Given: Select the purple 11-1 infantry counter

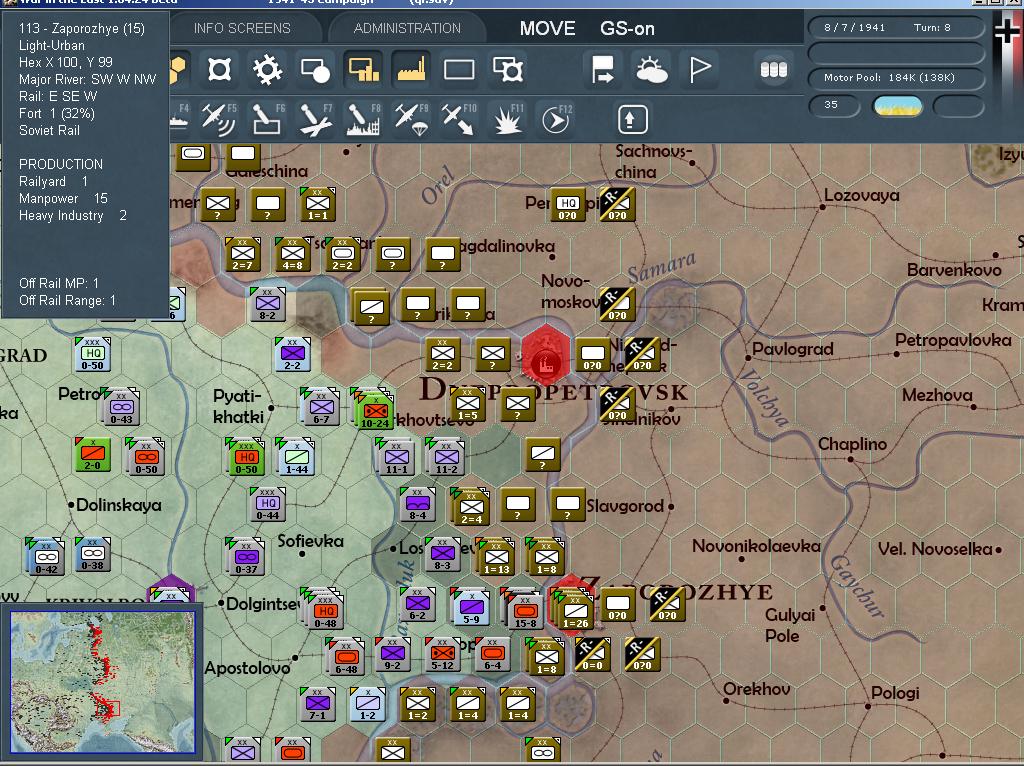Looking at the screenshot, I should [396, 456].
